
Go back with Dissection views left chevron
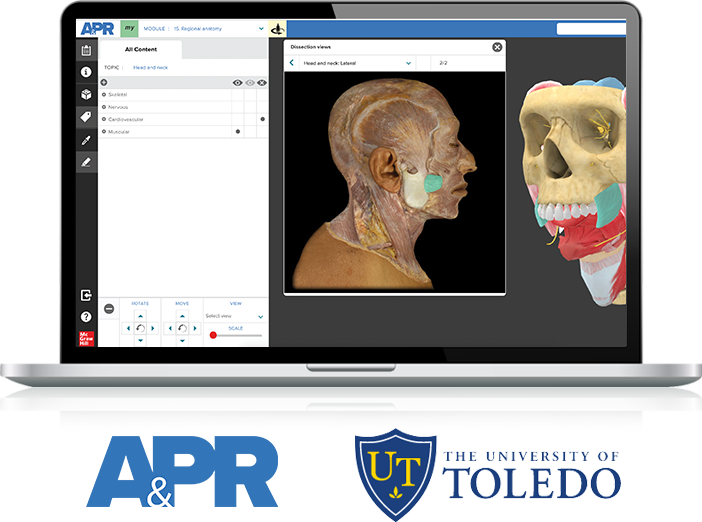tap(292, 63)
